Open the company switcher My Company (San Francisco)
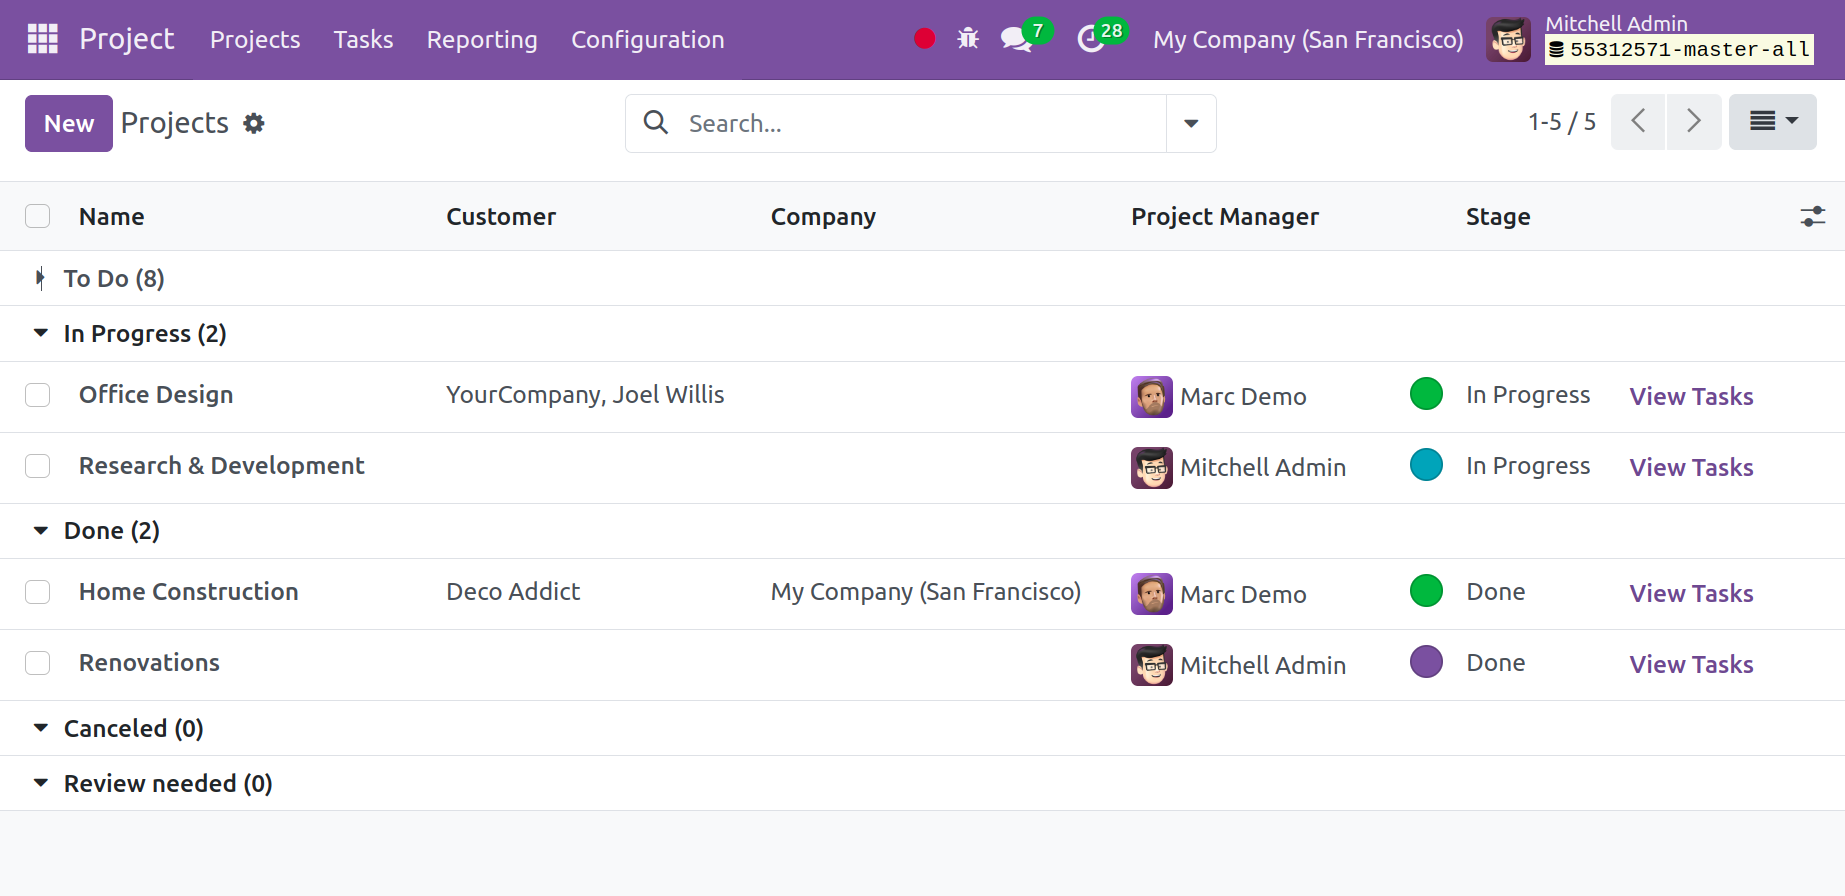 coord(1308,40)
